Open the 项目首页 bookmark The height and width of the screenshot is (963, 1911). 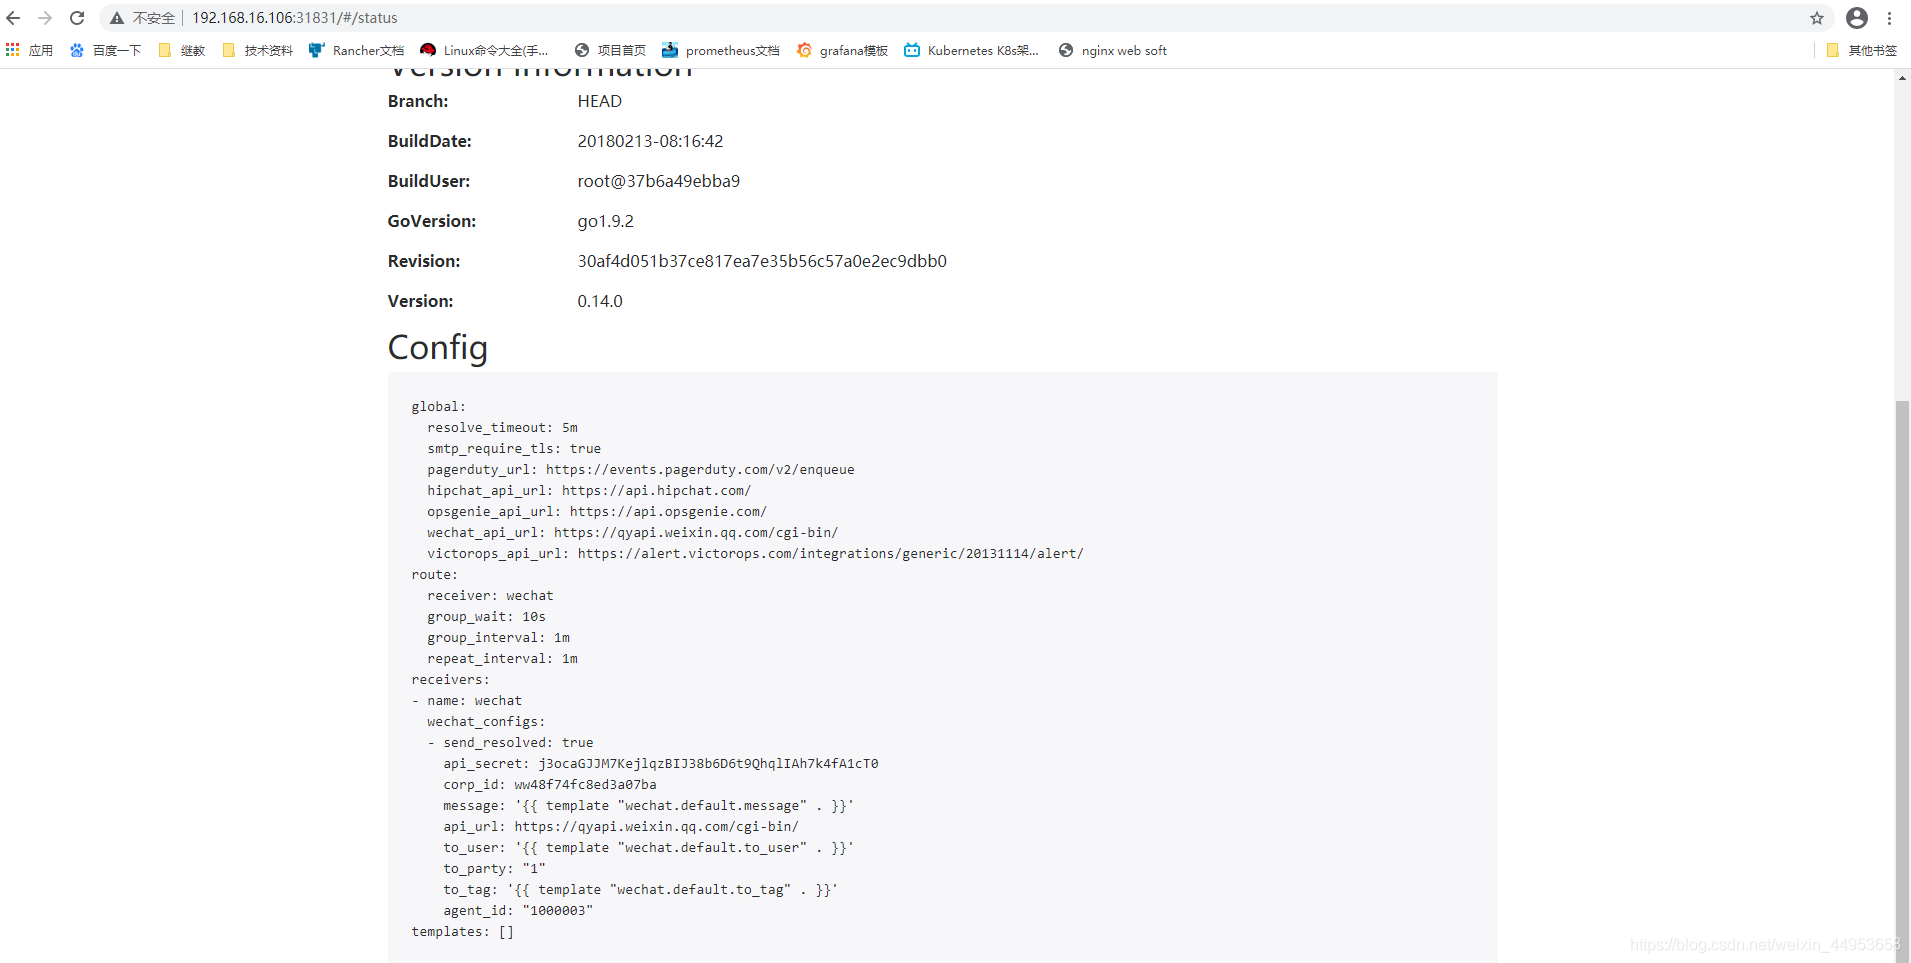tap(610, 50)
